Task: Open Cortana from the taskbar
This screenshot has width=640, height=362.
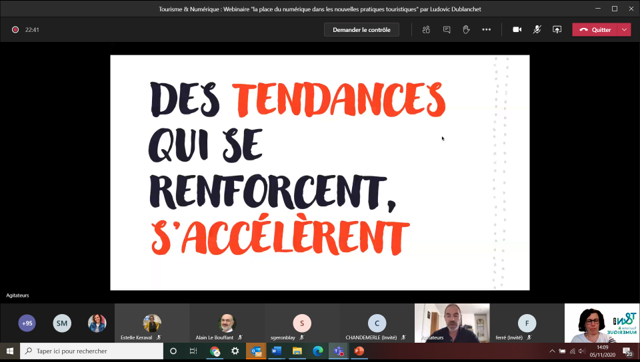Action: point(173,351)
